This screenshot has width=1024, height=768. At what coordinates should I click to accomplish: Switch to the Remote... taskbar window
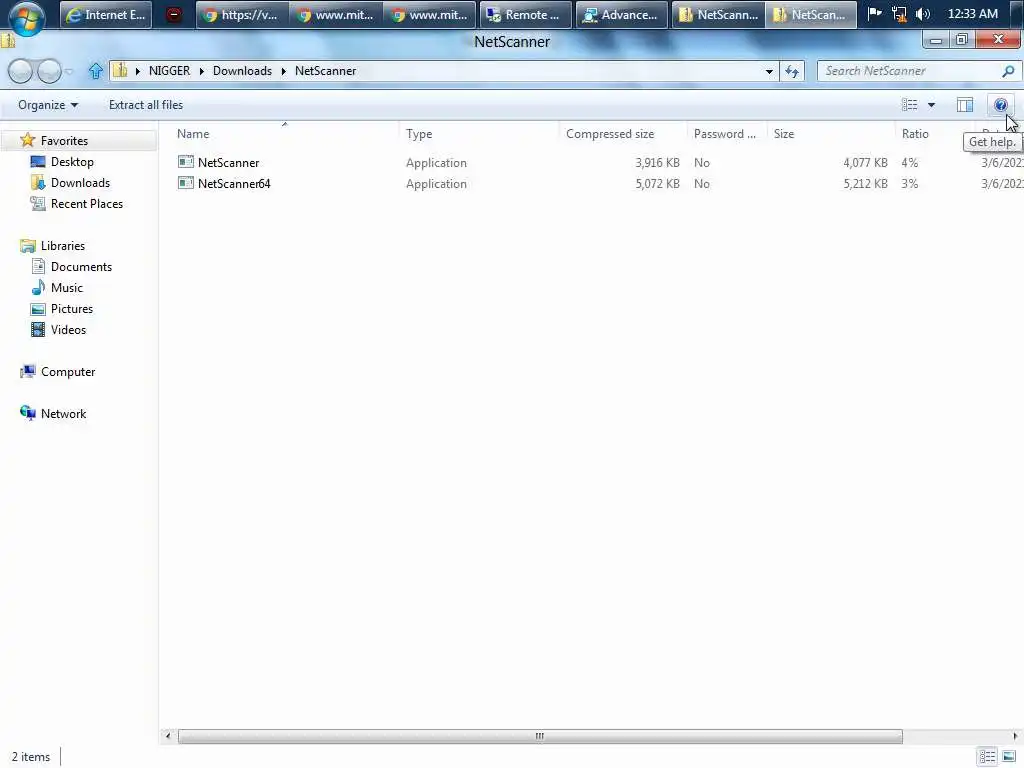coord(524,14)
